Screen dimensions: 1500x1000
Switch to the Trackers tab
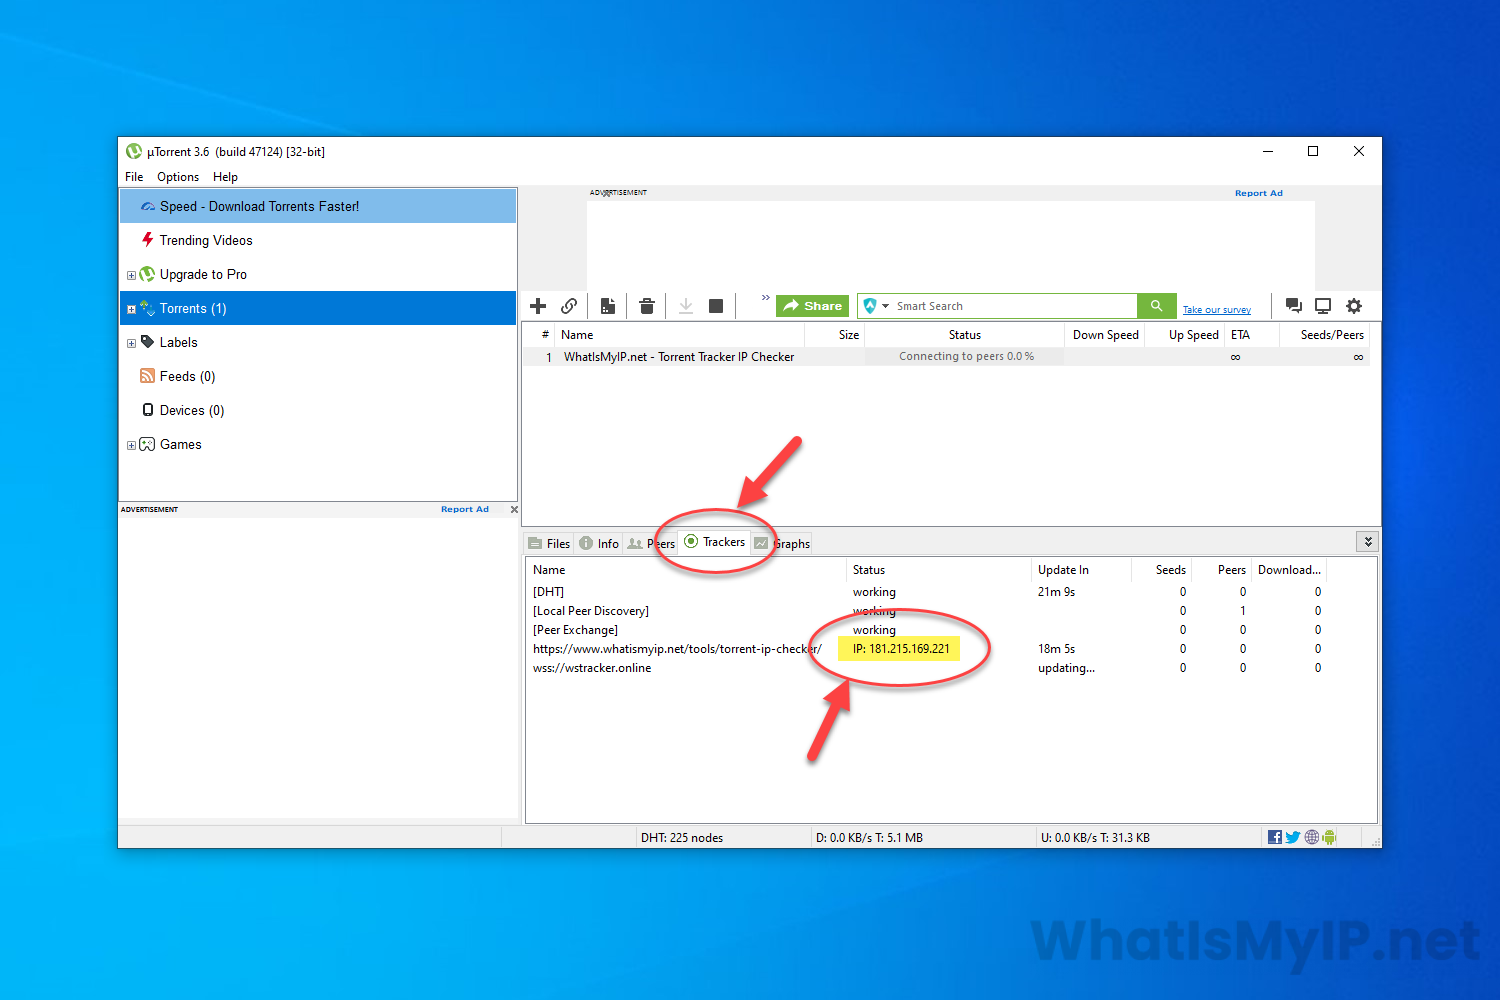(x=715, y=542)
